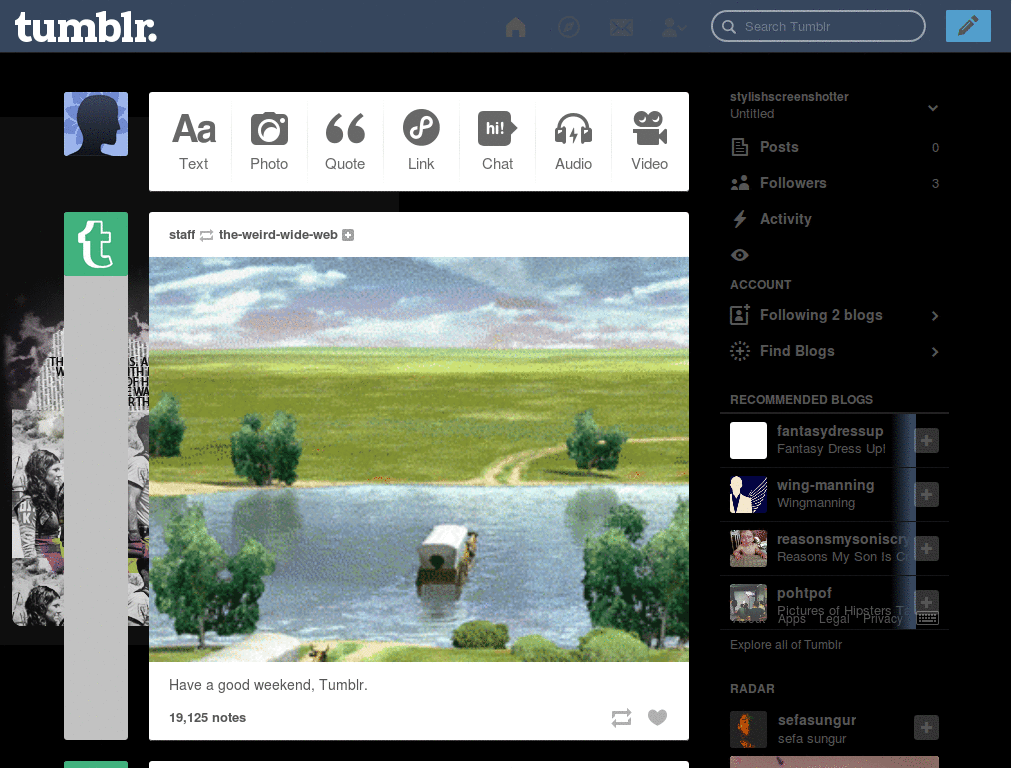Click the Activity lightning bolt icon

click(740, 219)
